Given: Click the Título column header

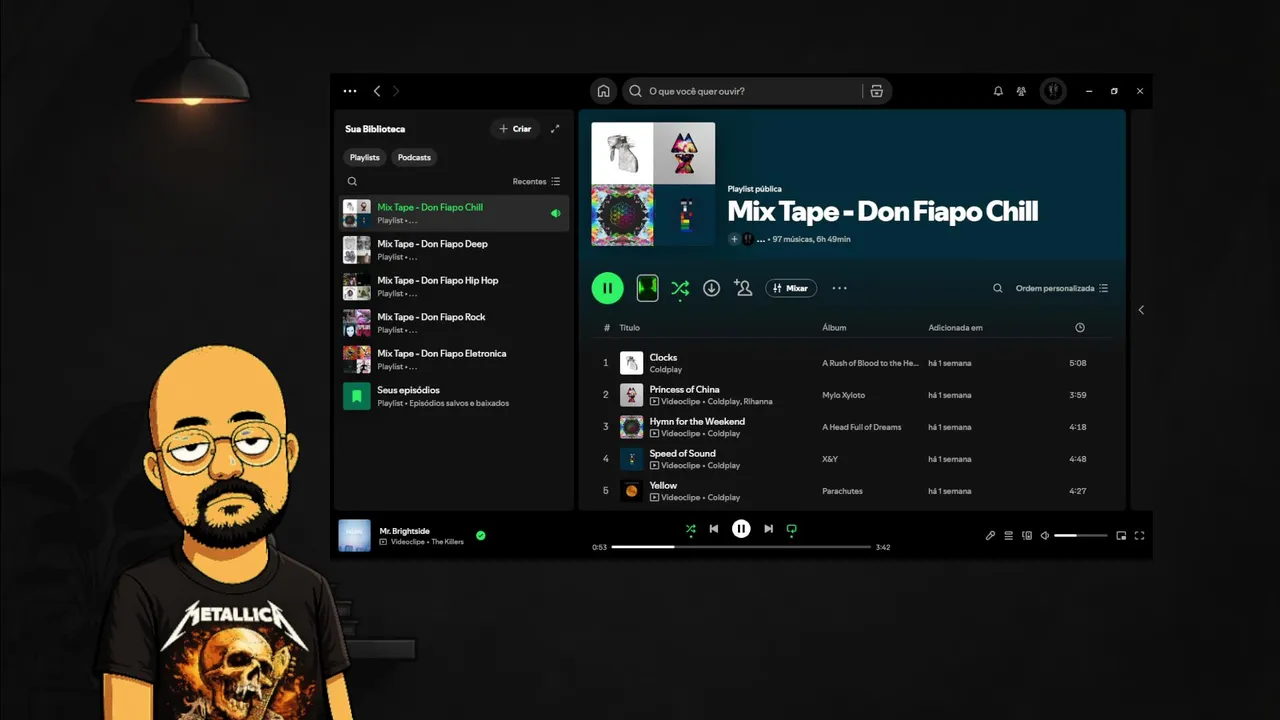Looking at the screenshot, I should [x=629, y=328].
